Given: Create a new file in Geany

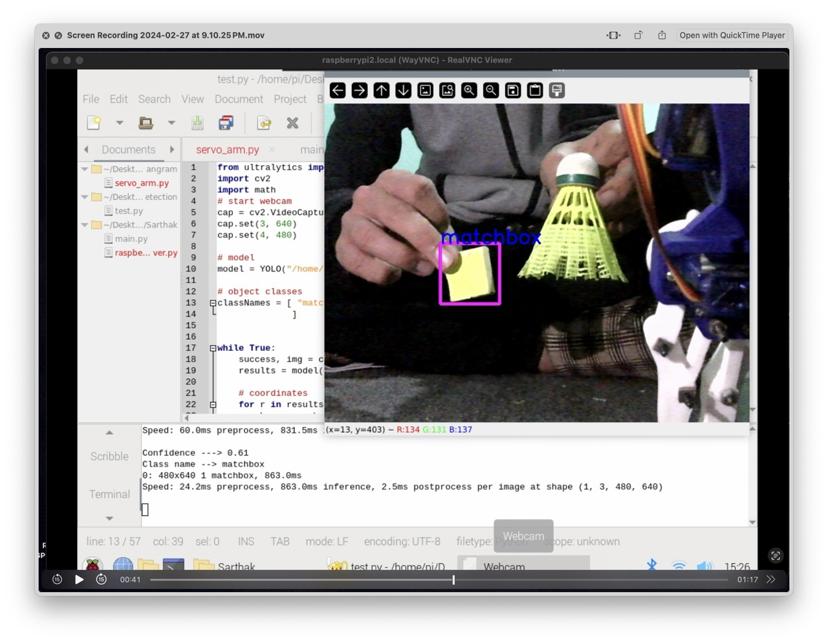Looking at the screenshot, I should [x=94, y=122].
